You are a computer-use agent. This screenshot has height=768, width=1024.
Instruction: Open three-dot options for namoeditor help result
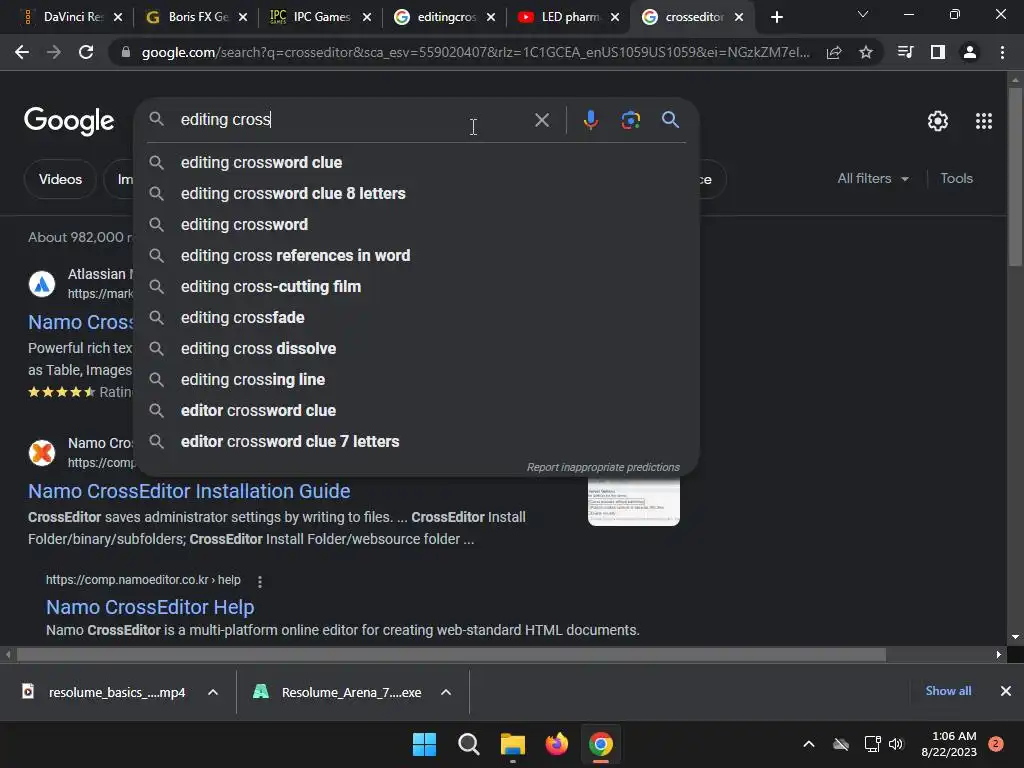pos(260,581)
